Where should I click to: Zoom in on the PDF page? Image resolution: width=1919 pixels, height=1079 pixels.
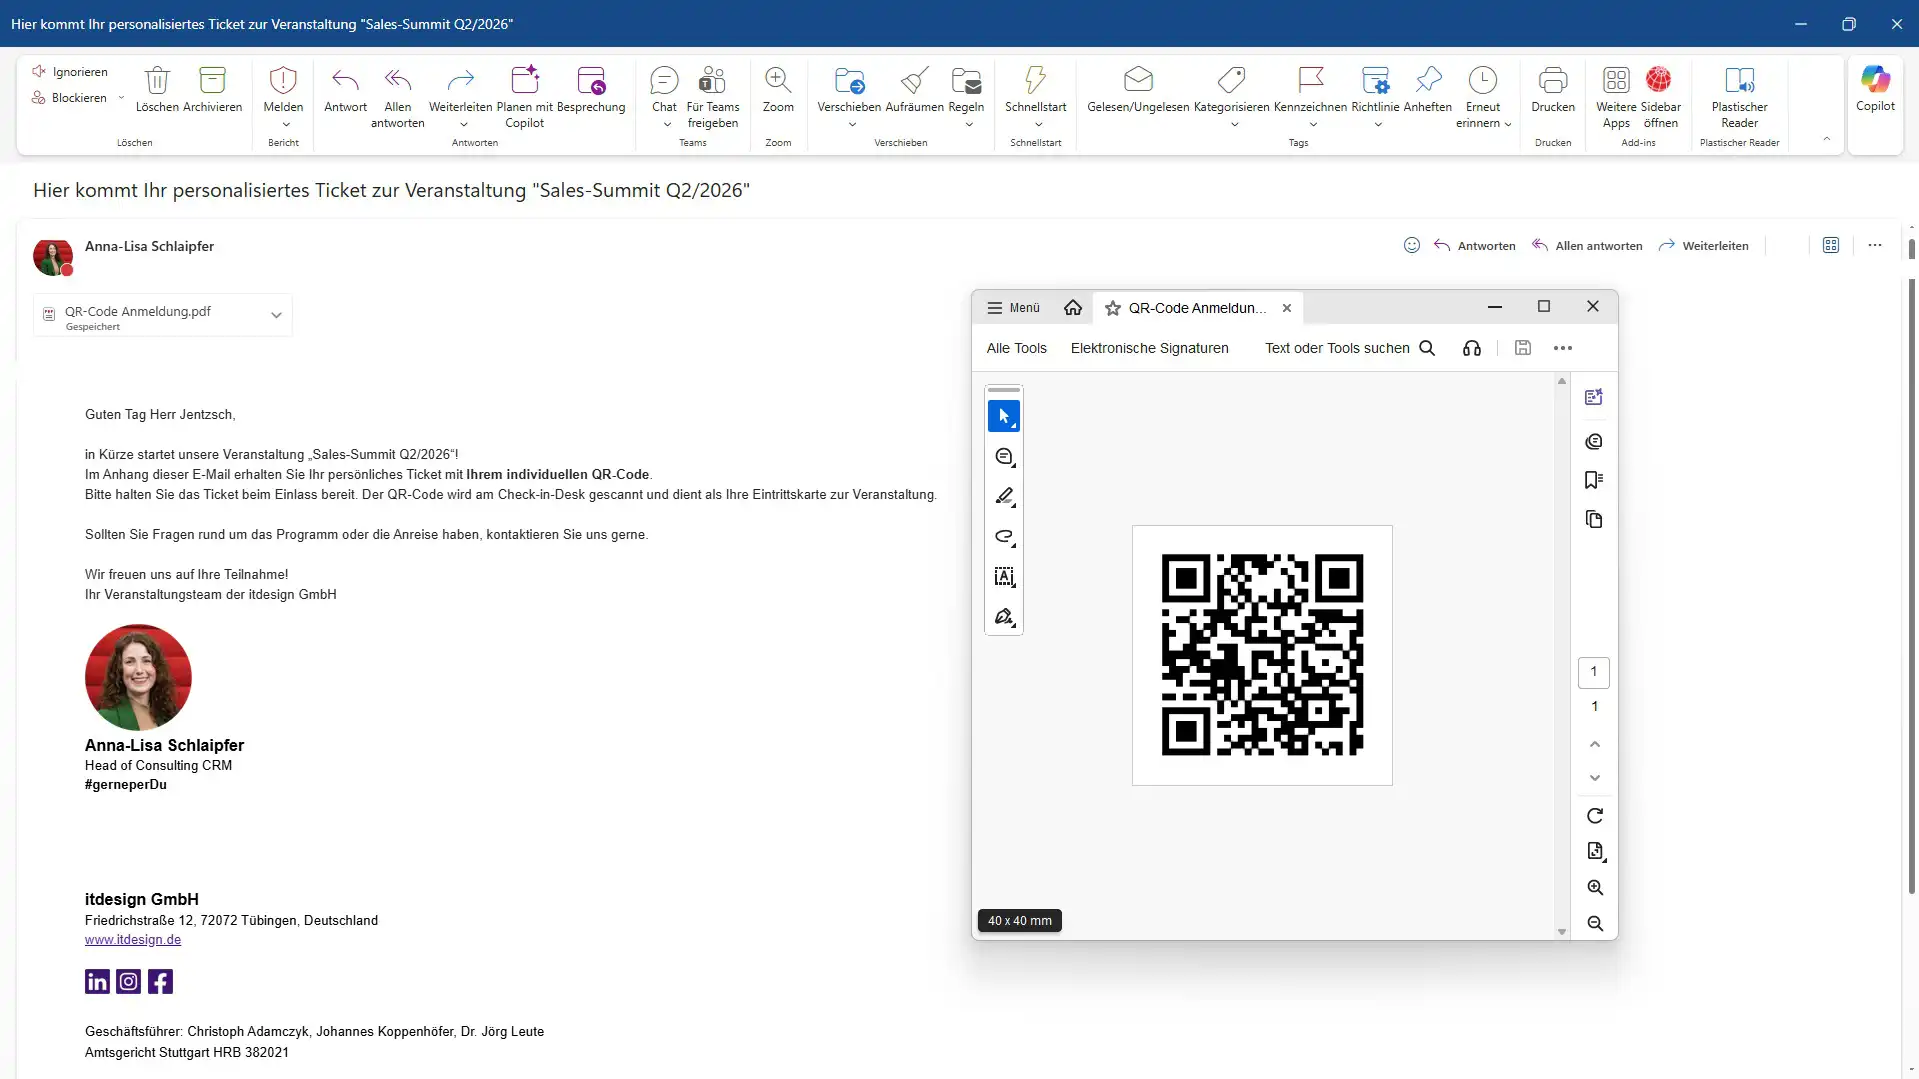pyautogui.click(x=1595, y=888)
